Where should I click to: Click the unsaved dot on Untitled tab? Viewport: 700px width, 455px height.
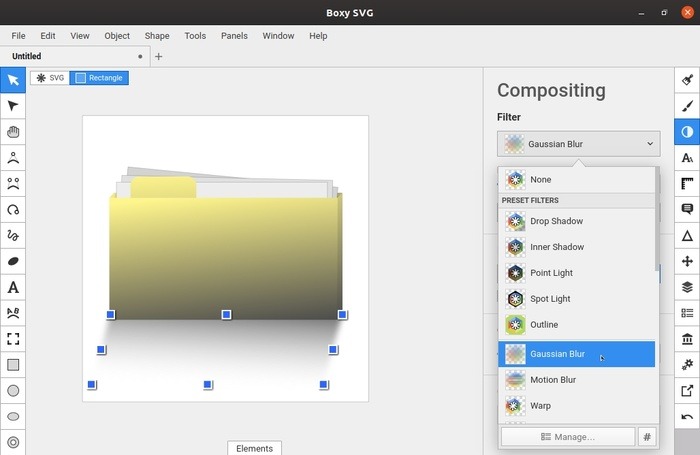[140, 57]
